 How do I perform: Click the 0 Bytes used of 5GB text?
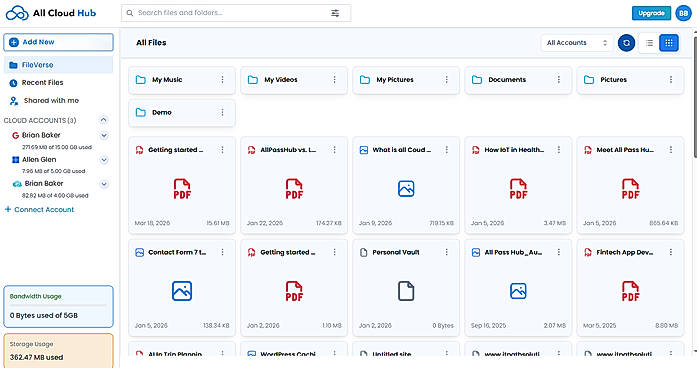tap(44, 316)
